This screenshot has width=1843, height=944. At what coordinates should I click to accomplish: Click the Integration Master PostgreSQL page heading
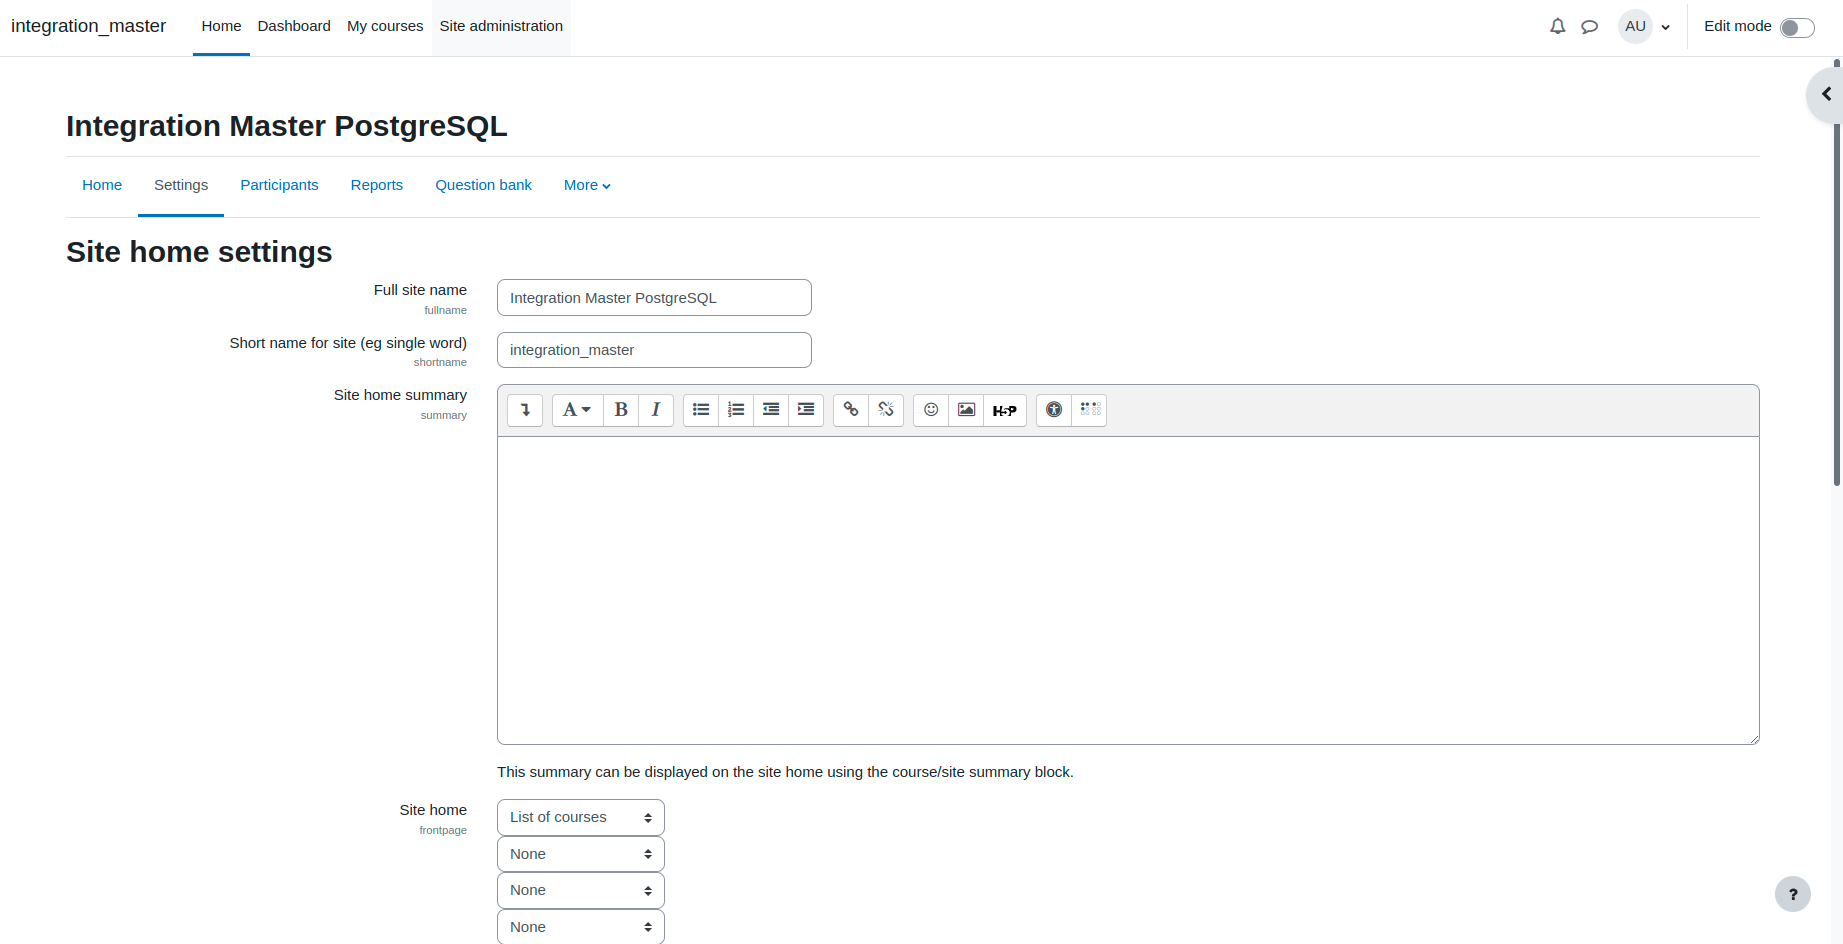(x=287, y=126)
